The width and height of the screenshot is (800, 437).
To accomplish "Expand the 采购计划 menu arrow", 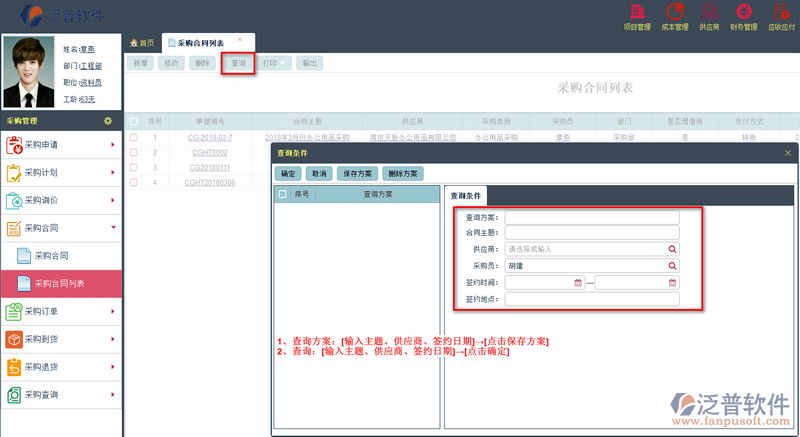I will pyautogui.click(x=113, y=173).
